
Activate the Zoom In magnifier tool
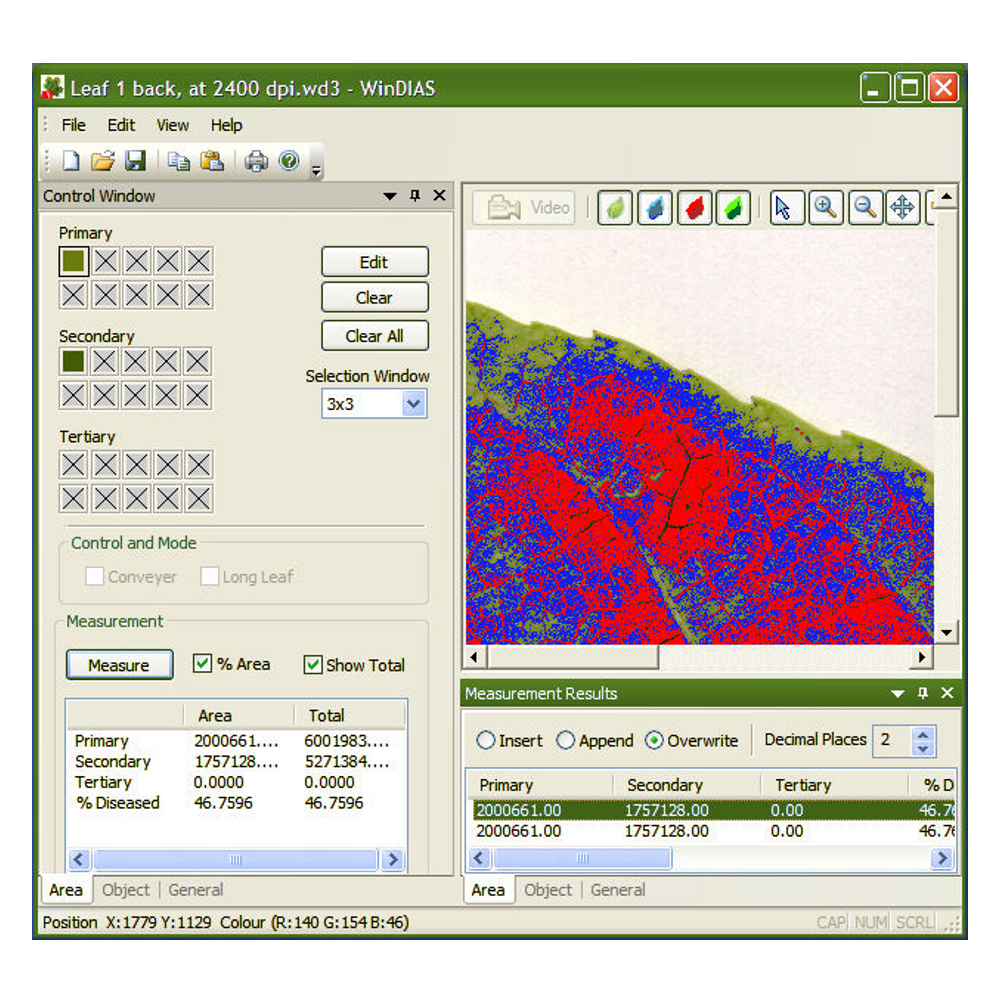826,207
